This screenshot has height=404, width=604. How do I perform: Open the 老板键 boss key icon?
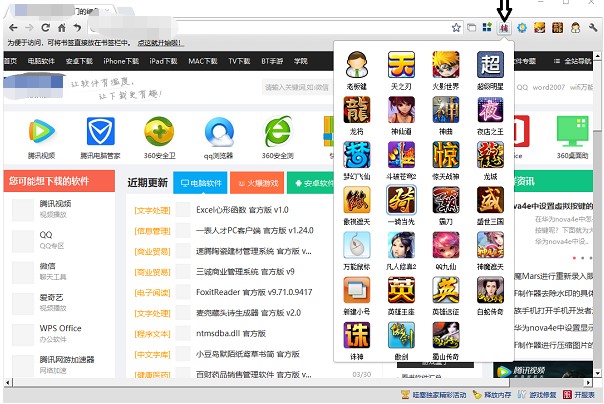click(357, 65)
